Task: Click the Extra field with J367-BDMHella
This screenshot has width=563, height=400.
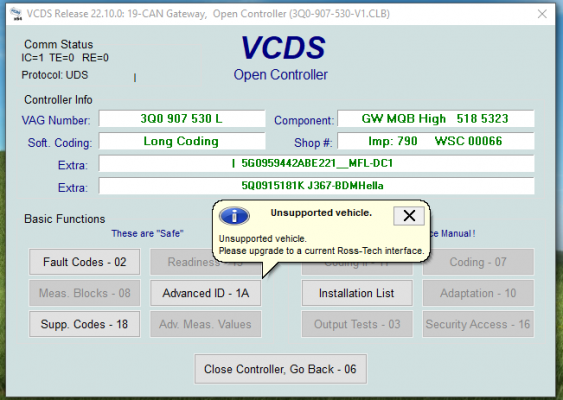Action: (316, 186)
